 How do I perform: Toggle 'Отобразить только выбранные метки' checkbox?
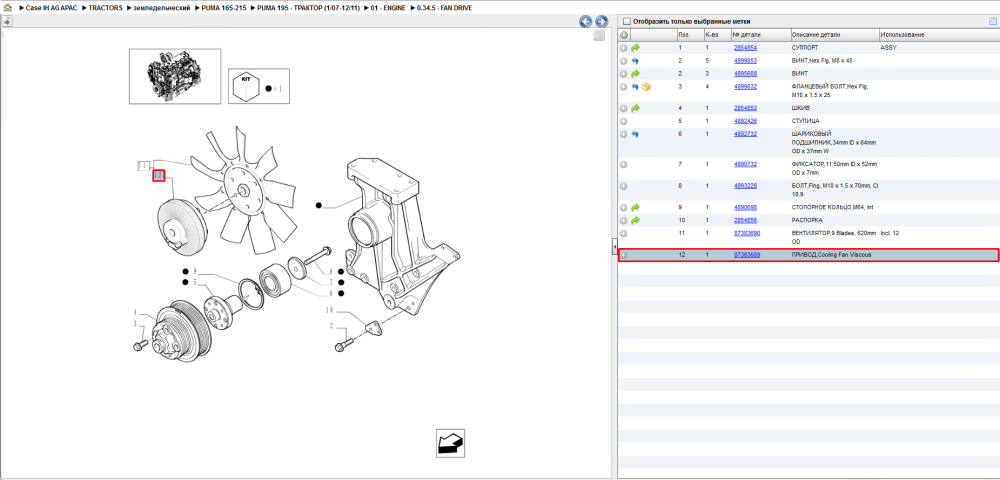pos(626,21)
